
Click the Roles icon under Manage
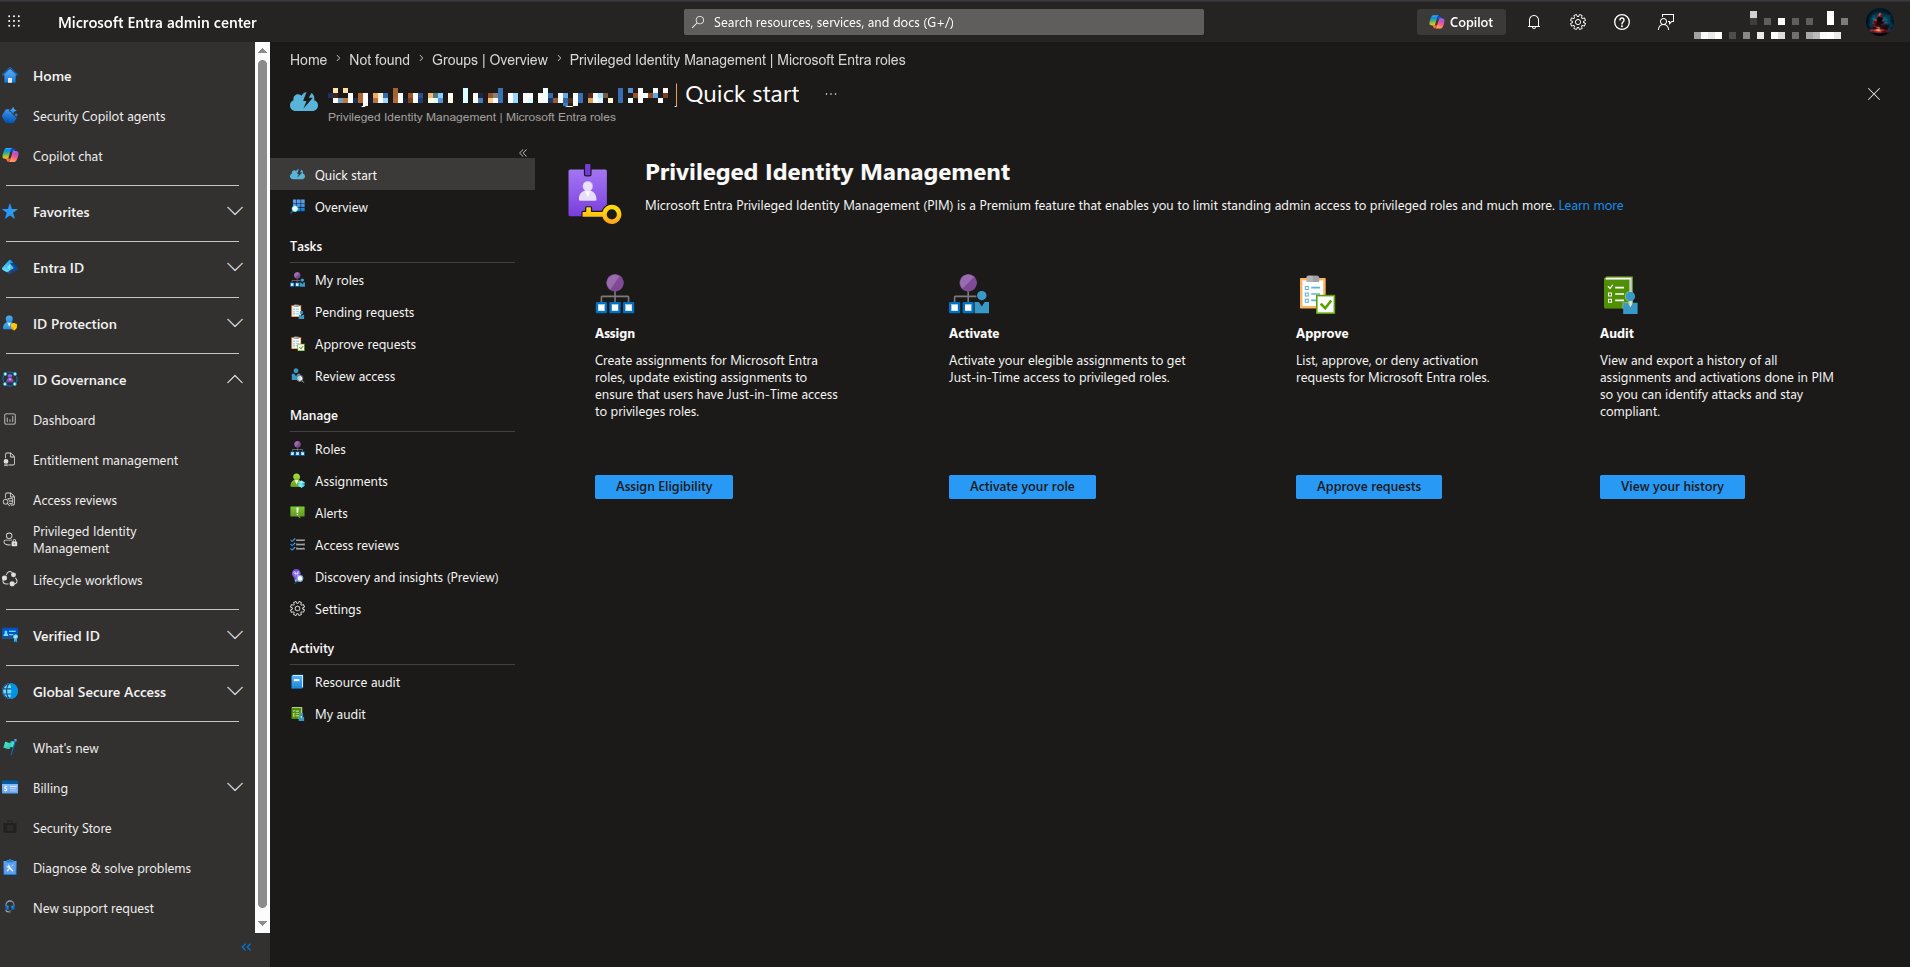click(297, 449)
